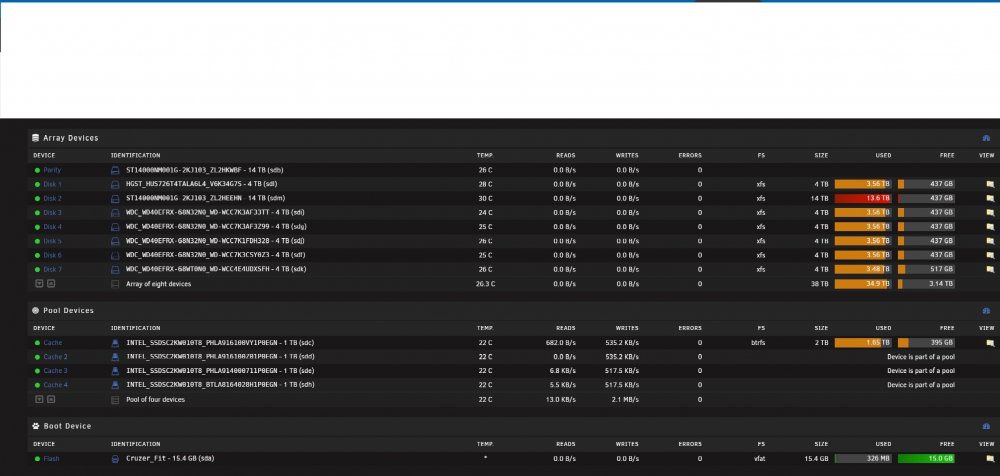Open Disk 3 settings link
1000x476 pixels.
click(x=52, y=212)
